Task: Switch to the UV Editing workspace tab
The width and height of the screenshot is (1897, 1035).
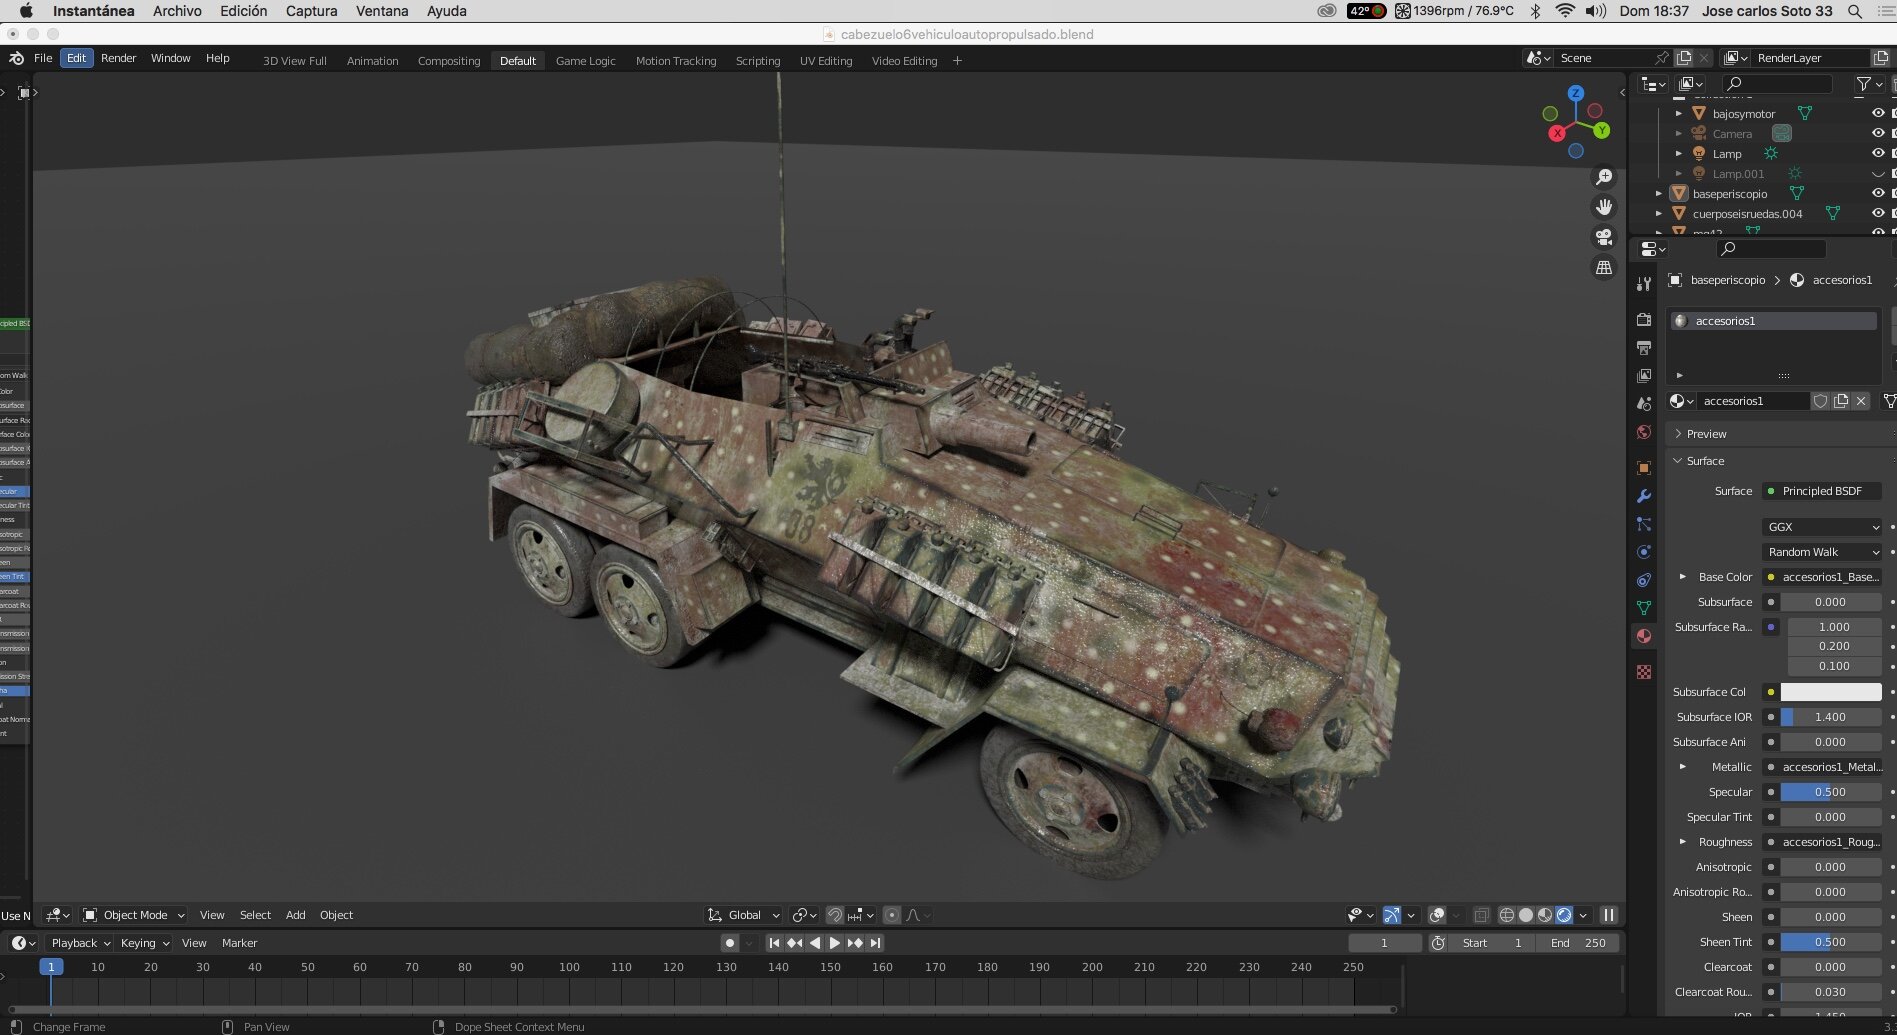Action: coord(826,61)
